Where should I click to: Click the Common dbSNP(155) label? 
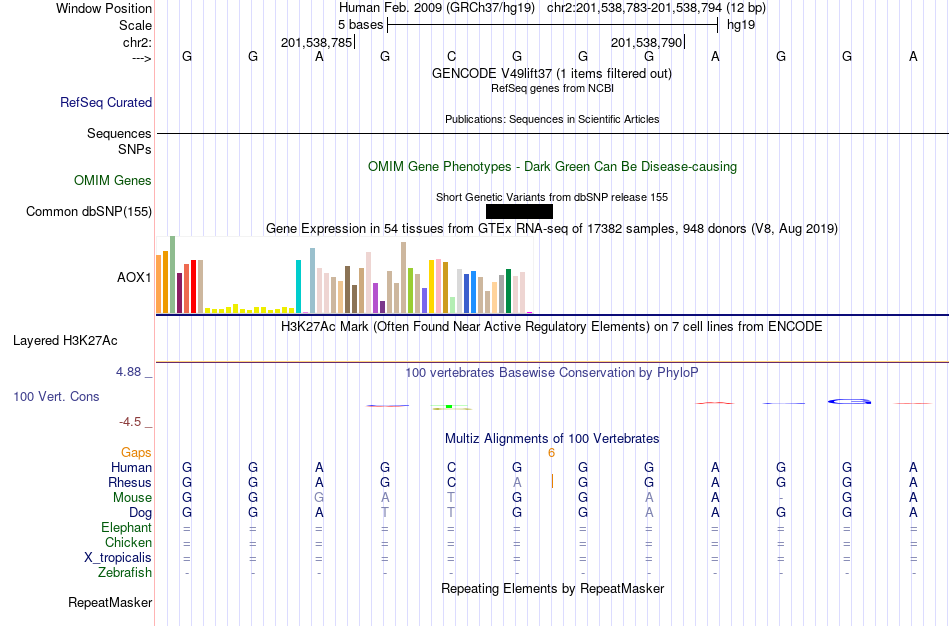88,211
